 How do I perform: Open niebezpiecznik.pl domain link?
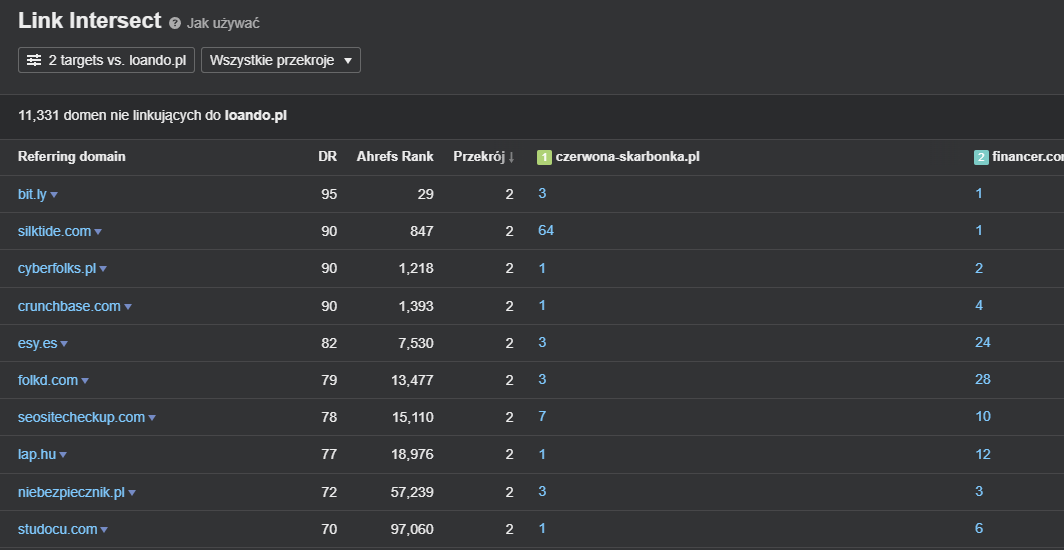tap(71, 492)
